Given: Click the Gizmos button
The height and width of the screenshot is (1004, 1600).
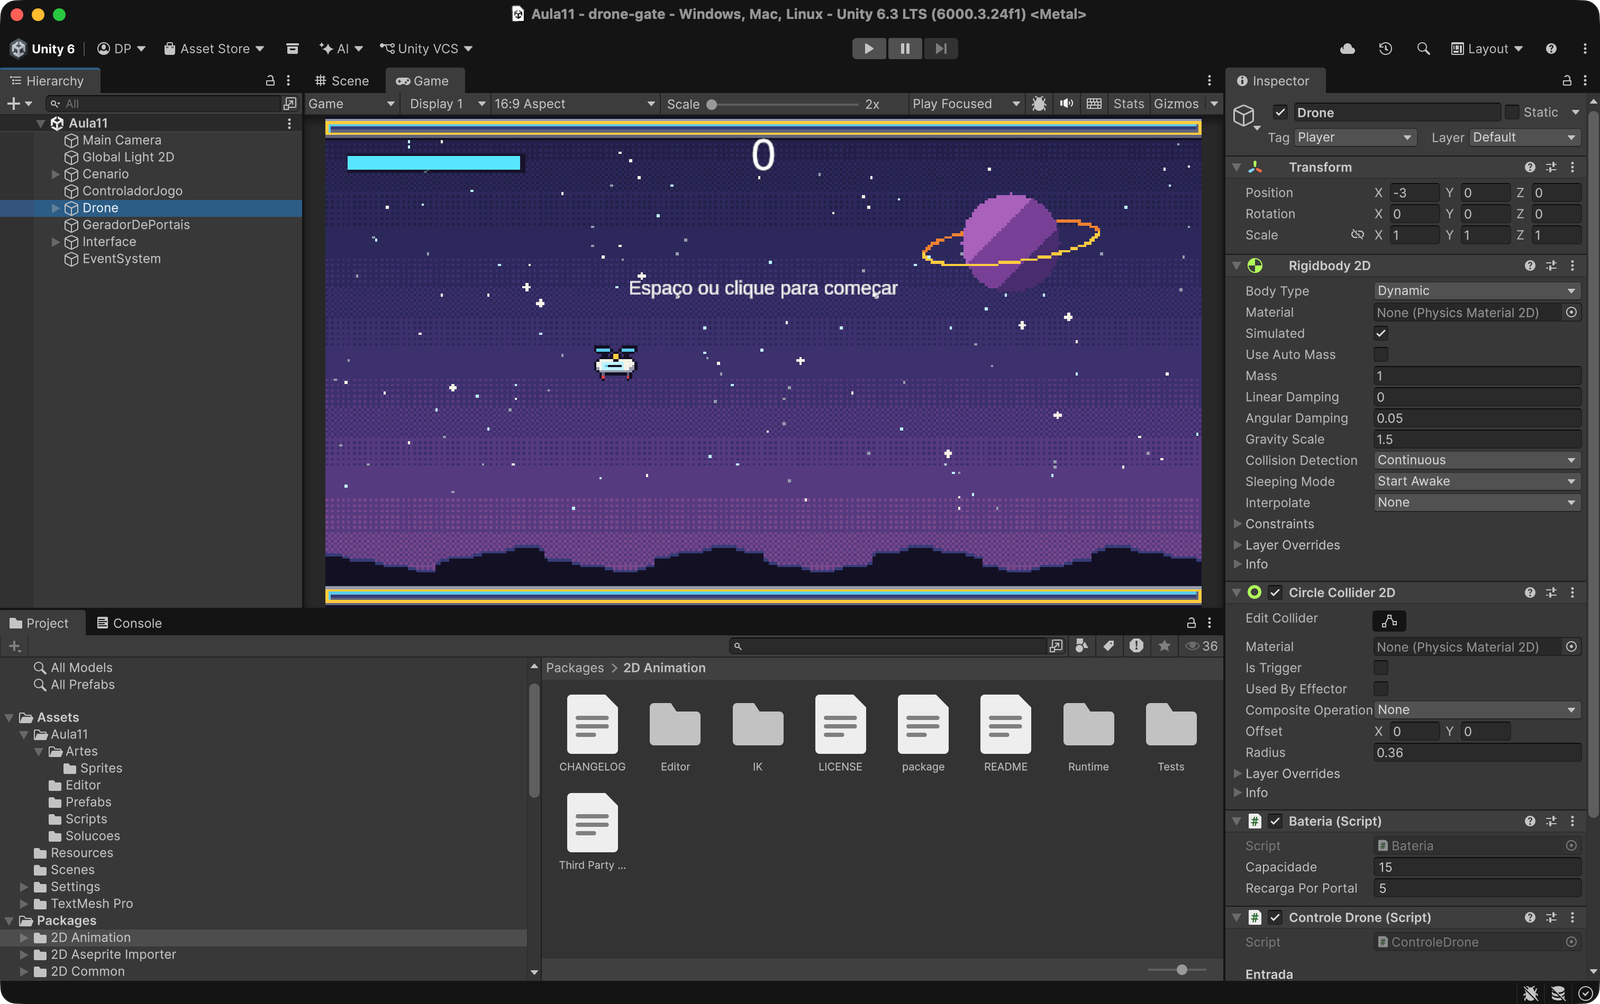Looking at the screenshot, I should pos(1176,104).
